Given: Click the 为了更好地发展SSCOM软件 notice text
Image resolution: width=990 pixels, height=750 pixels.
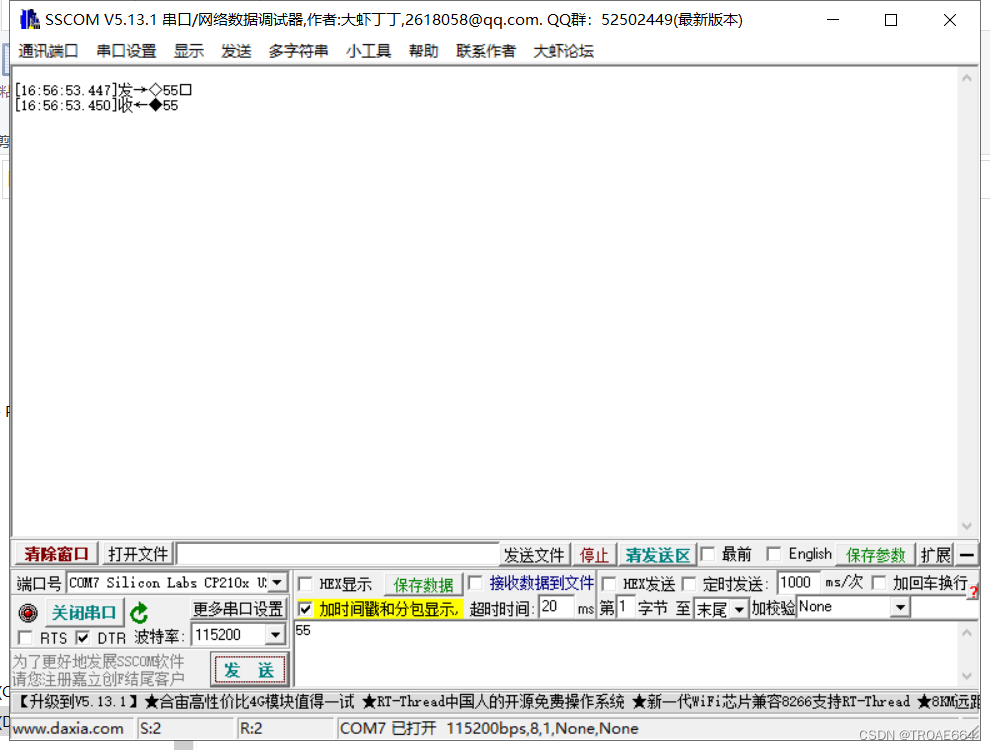Looking at the screenshot, I should coord(98,661).
